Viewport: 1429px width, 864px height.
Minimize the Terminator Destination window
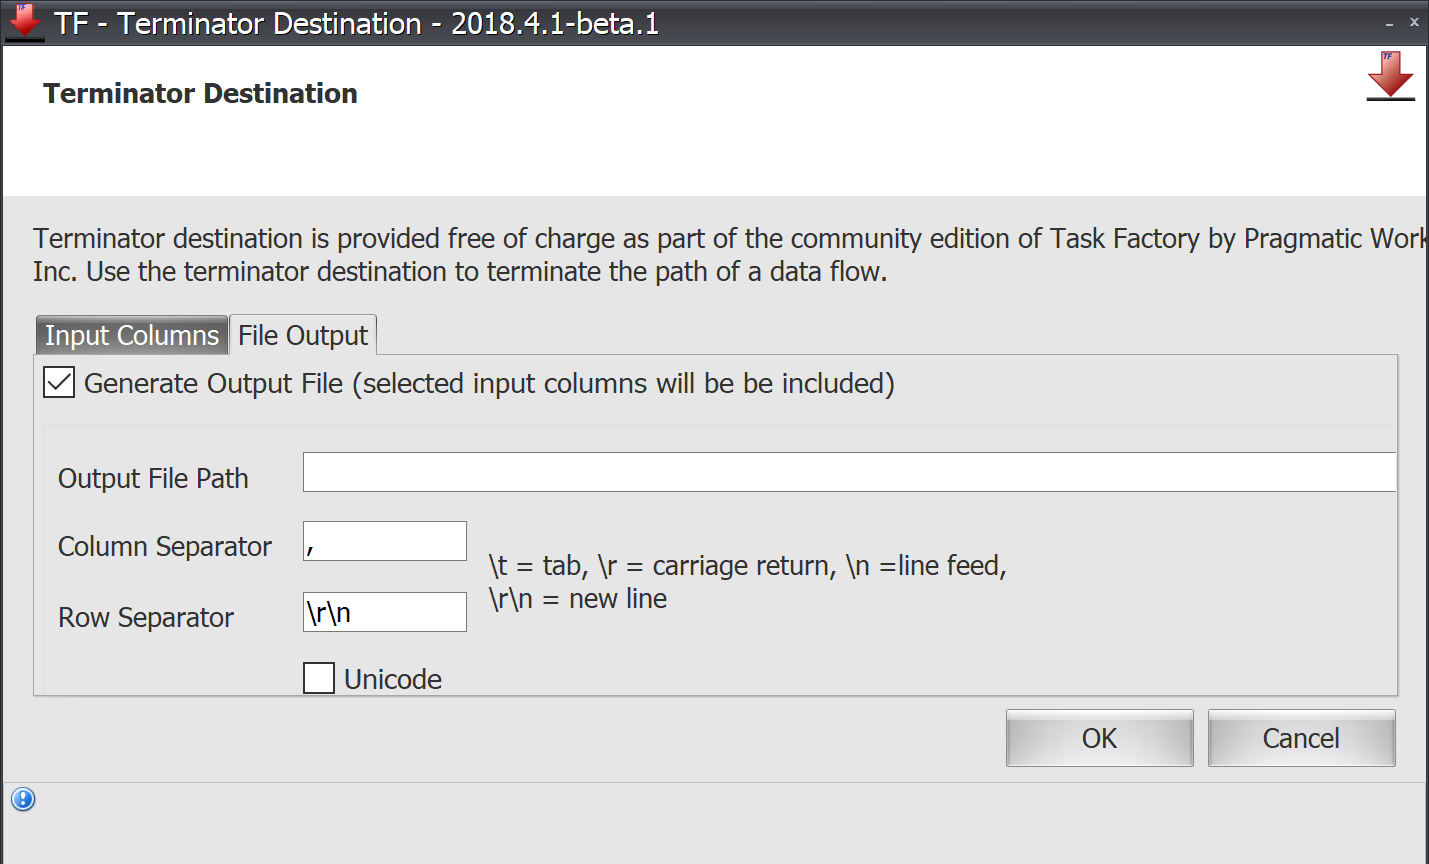click(1389, 23)
